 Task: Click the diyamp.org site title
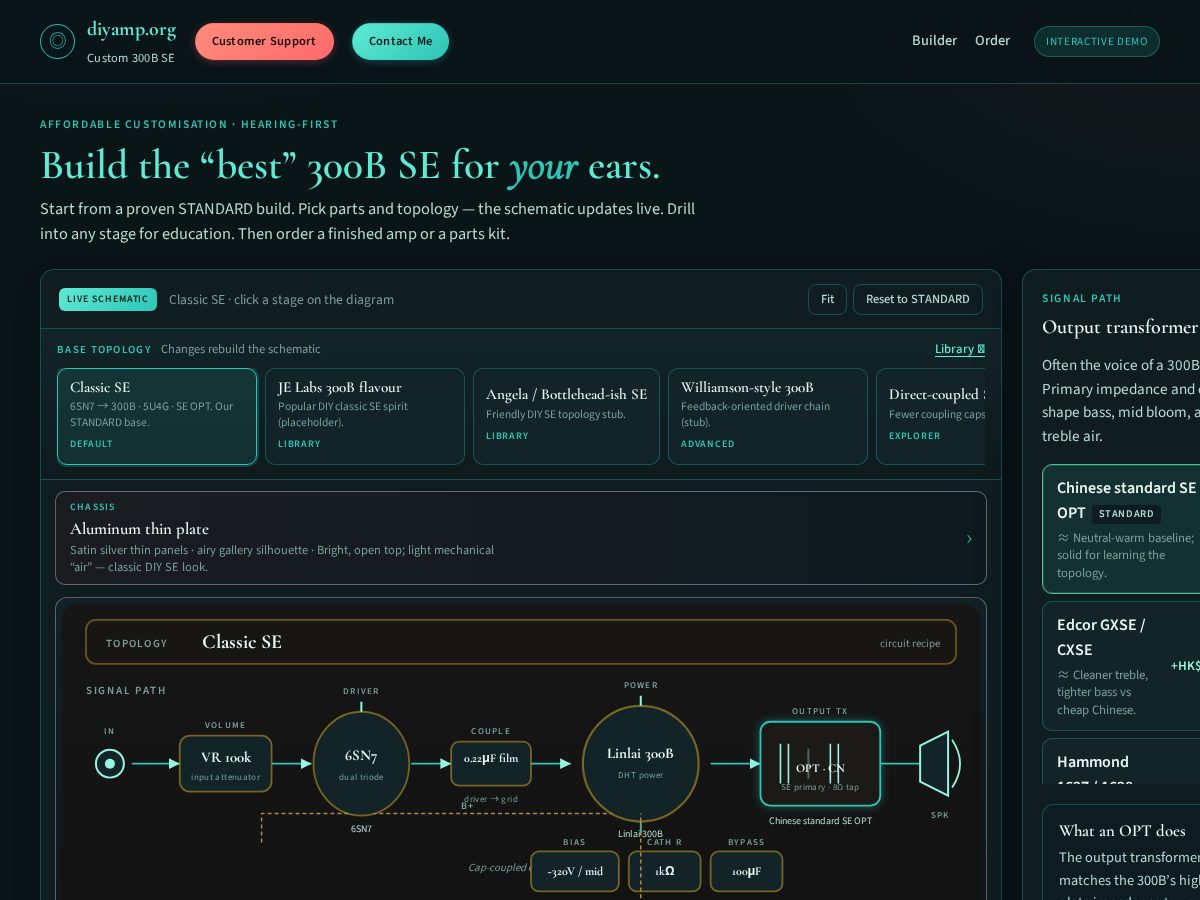(131, 29)
